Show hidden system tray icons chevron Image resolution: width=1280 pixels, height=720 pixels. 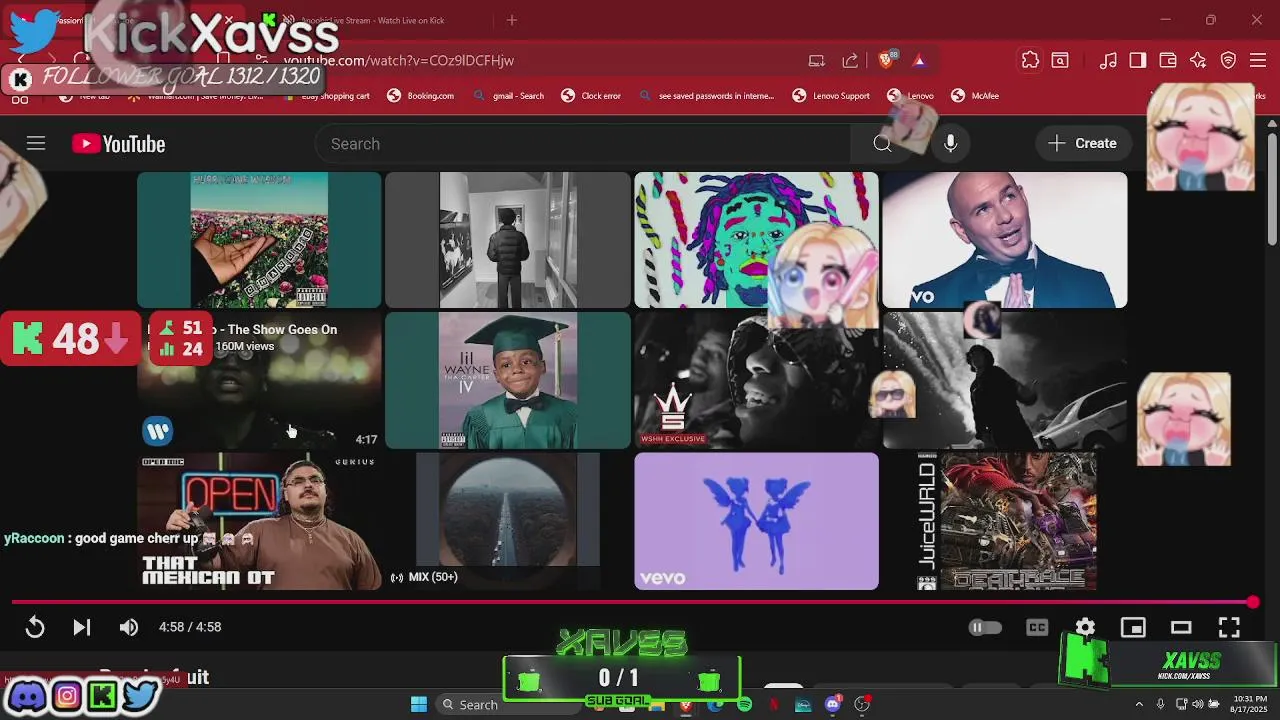(x=1139, y=704)
